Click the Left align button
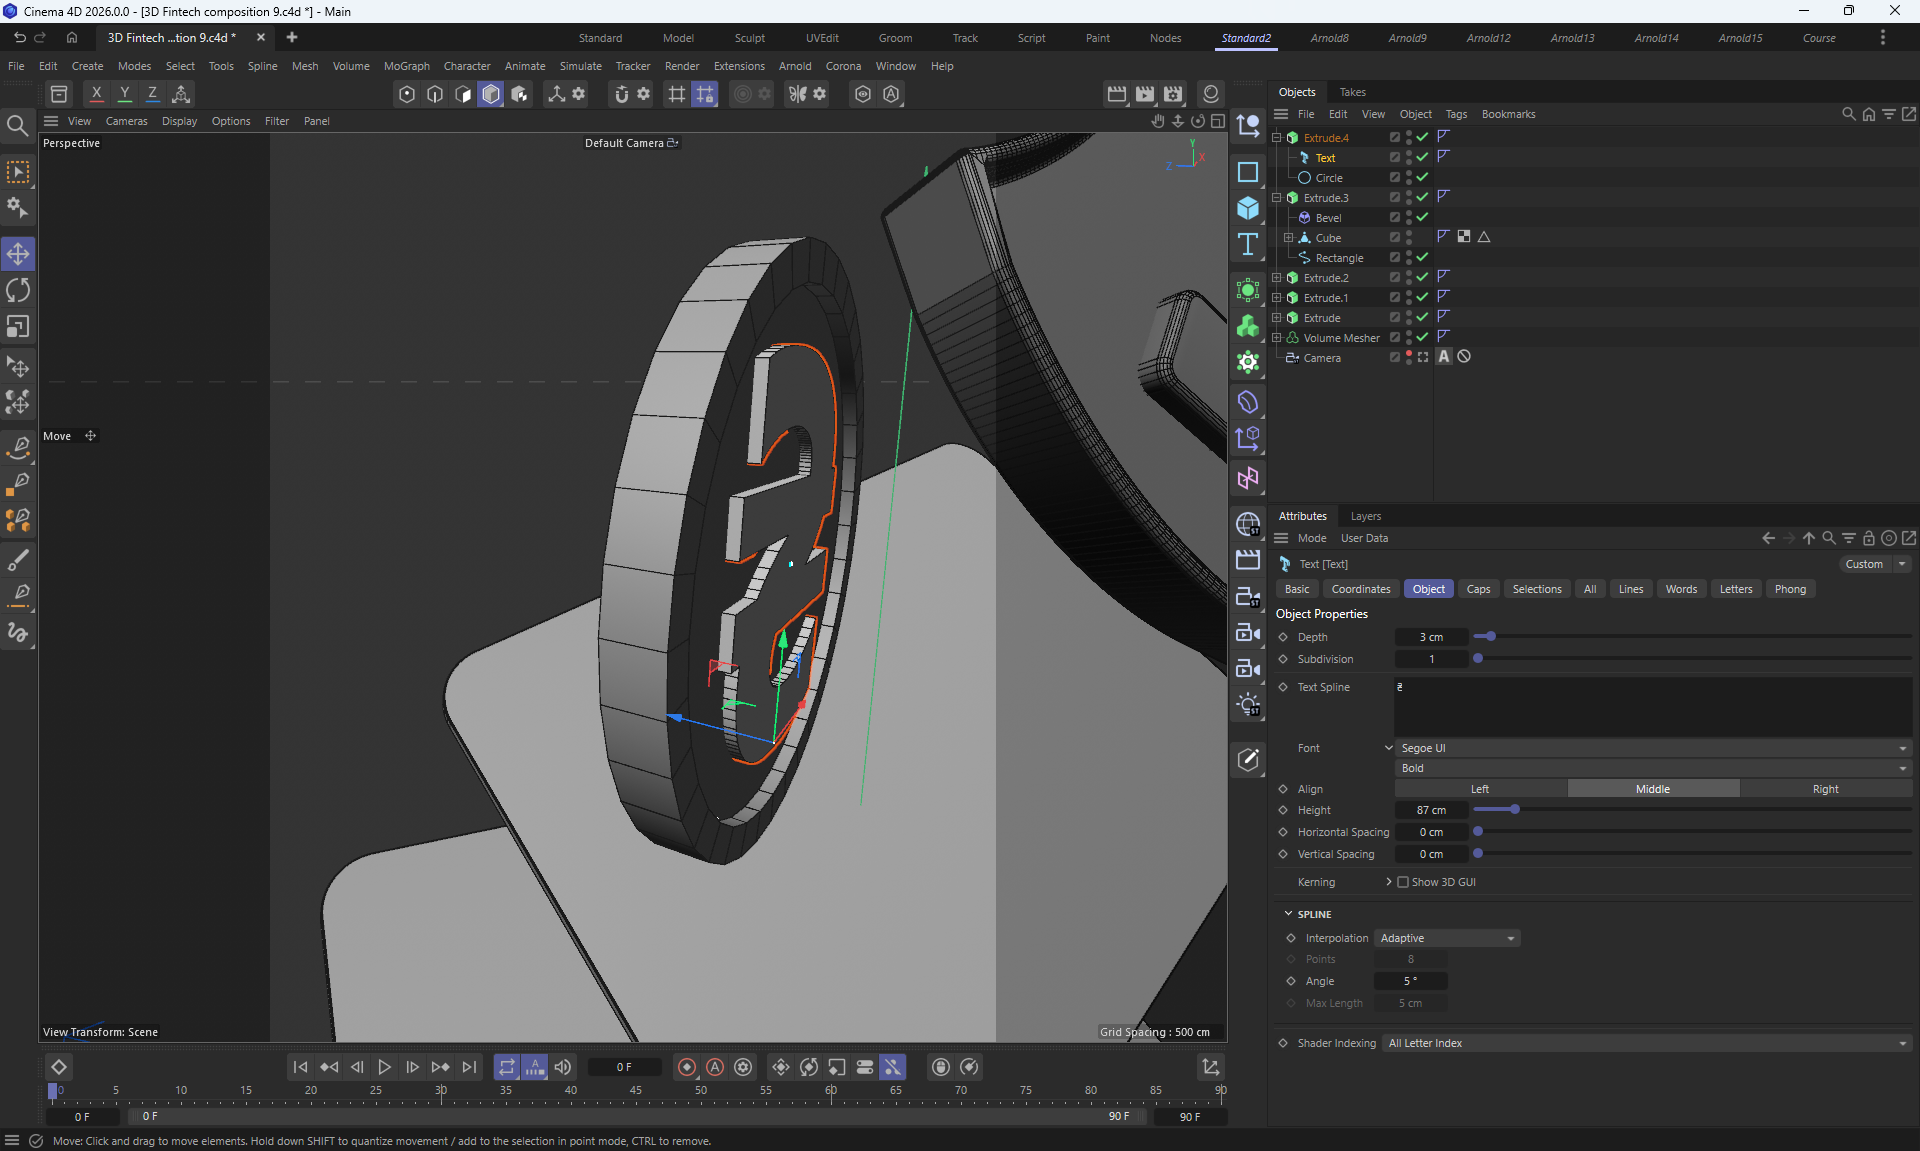Image resolution: width=1920 pixels, height=1151 pixels. point(1480,789)
